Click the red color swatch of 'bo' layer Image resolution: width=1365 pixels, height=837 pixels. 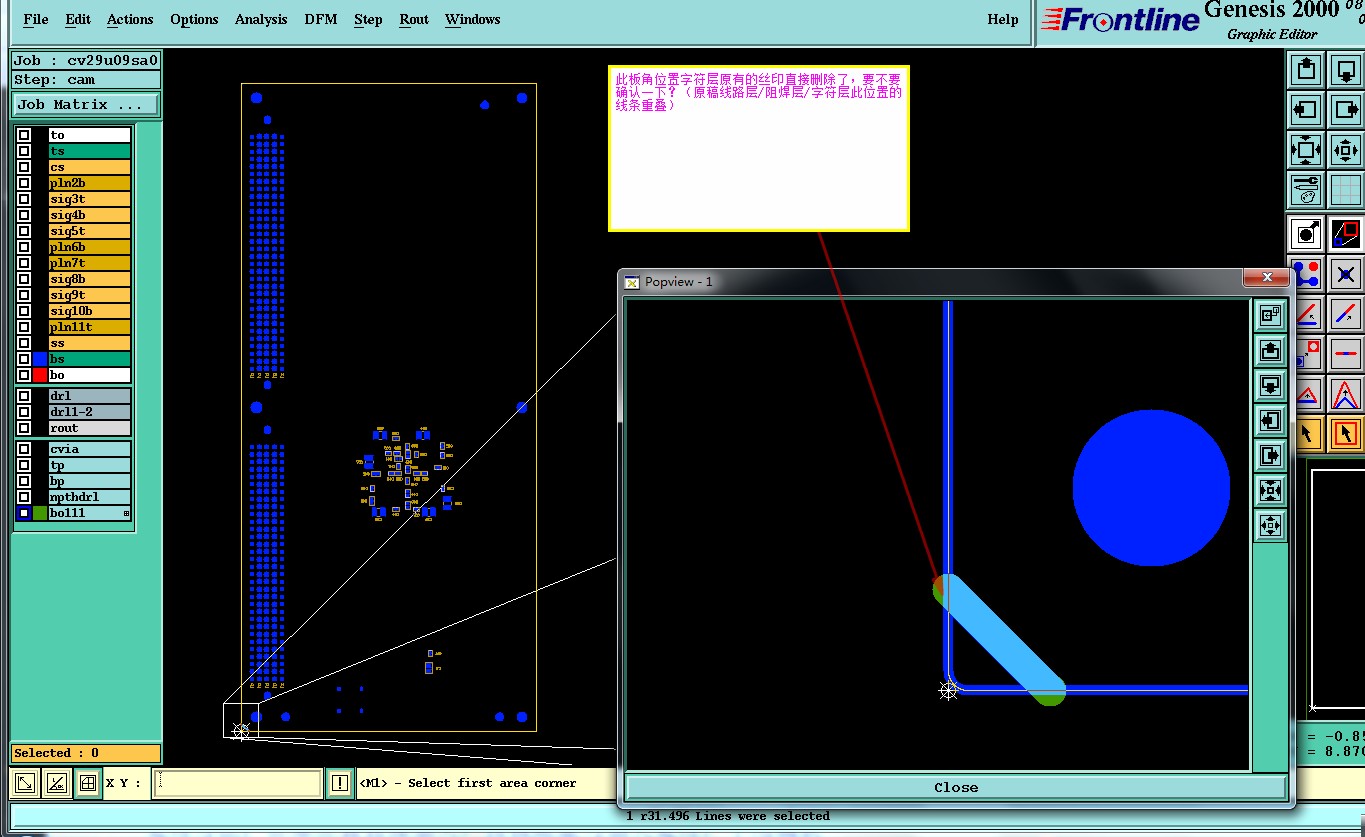click(x=40, y=375)
